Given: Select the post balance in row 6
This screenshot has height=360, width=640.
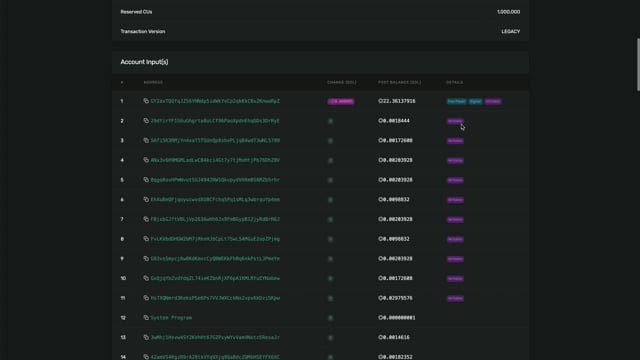Looking at the screenshot, I should pos(394,200).
